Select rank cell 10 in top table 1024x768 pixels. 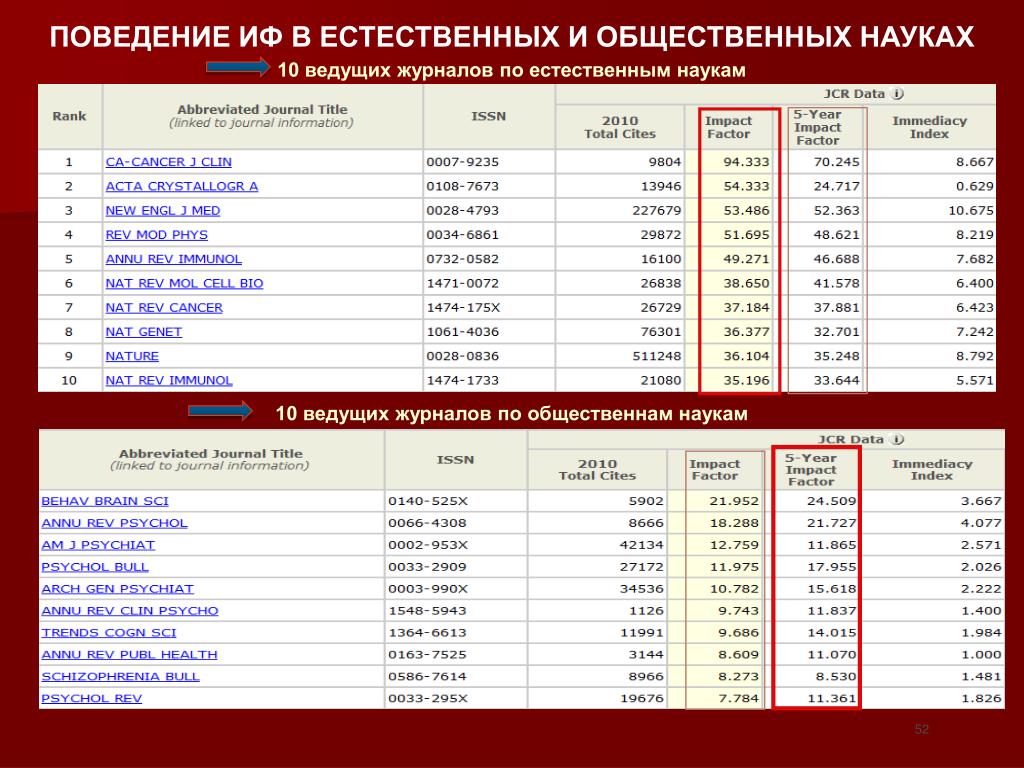[69, 380]
